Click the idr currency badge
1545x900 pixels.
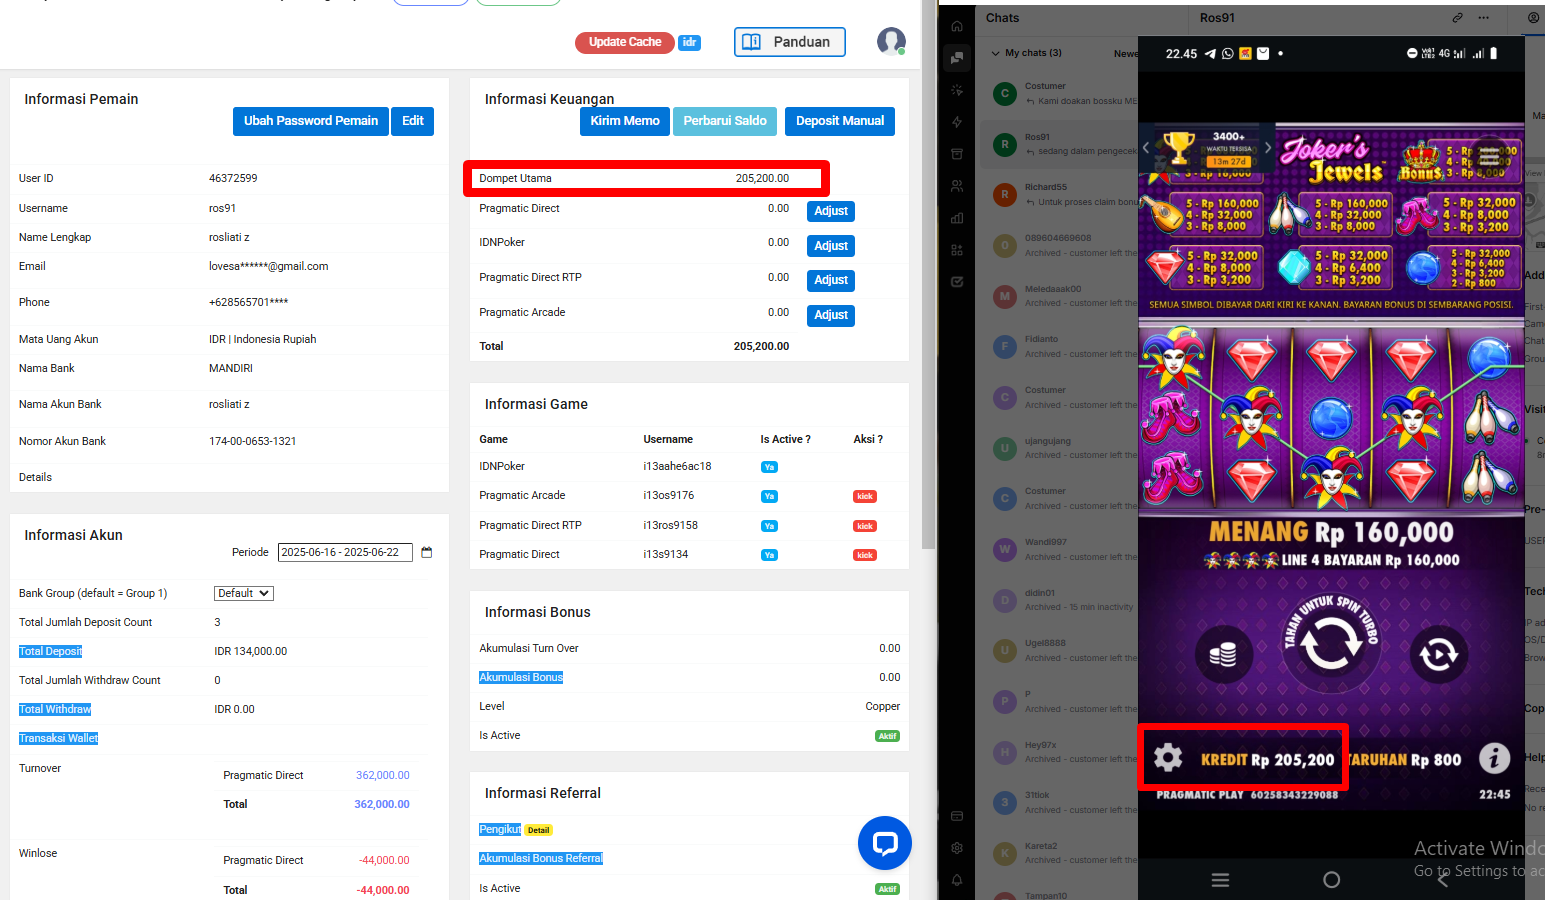click(x=689, y=42)
